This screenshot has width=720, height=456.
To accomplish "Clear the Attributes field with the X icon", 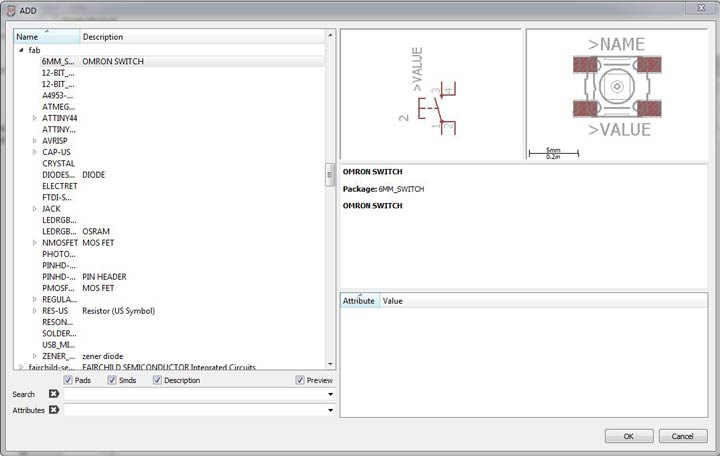I will [x=54, y=409].
